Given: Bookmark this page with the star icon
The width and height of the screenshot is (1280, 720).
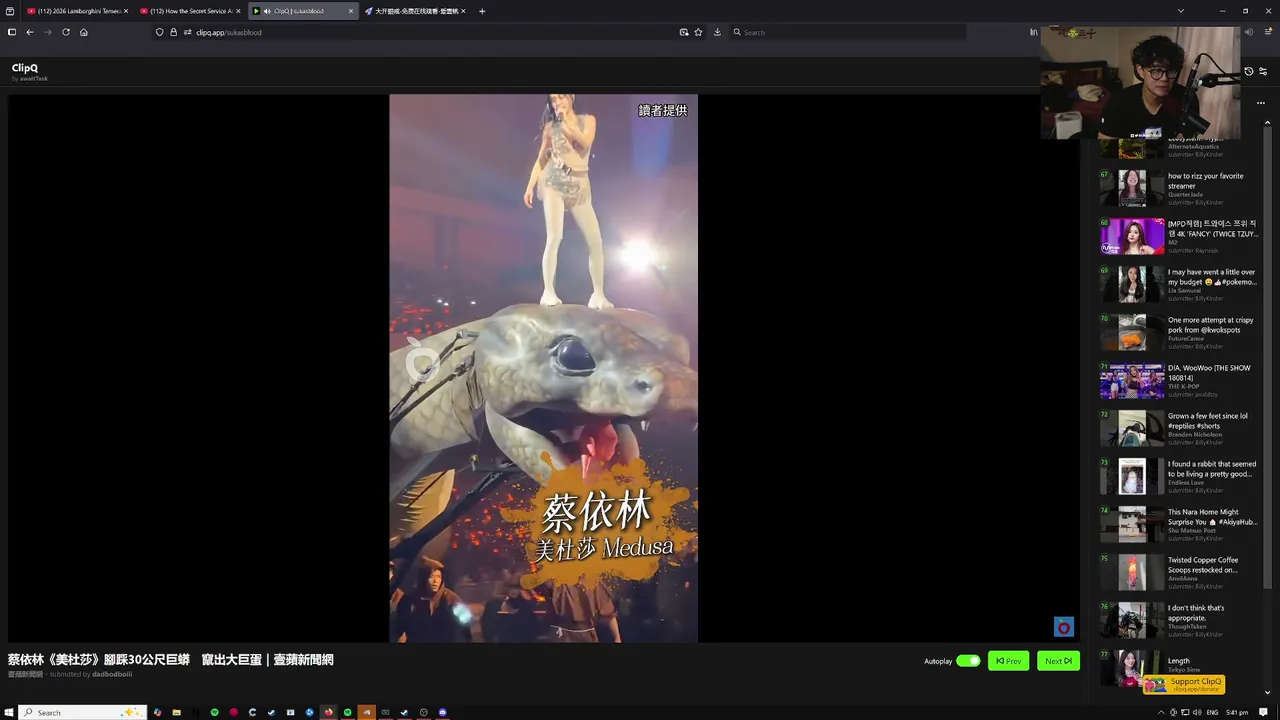Looking at the screenshot, I should coord(698,32).
